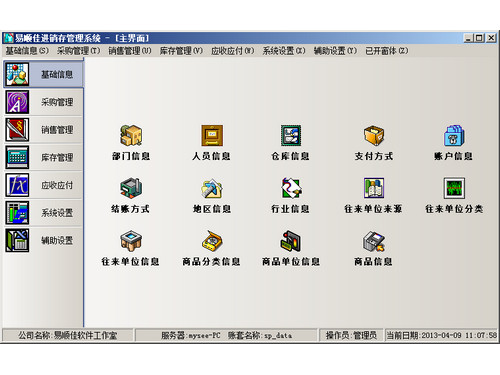The image size is (500, 375).
Task: Minimize the main window
Action: tap(469, 38)
